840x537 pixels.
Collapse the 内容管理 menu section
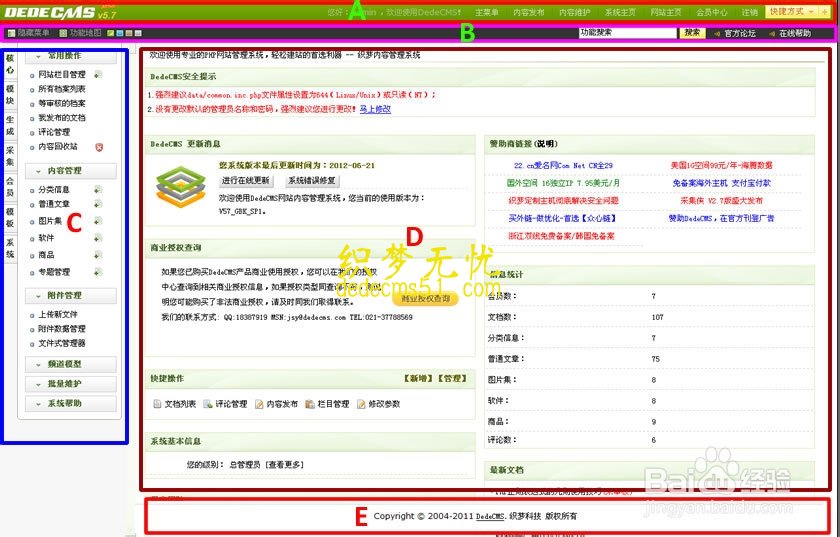click(71, 171)
